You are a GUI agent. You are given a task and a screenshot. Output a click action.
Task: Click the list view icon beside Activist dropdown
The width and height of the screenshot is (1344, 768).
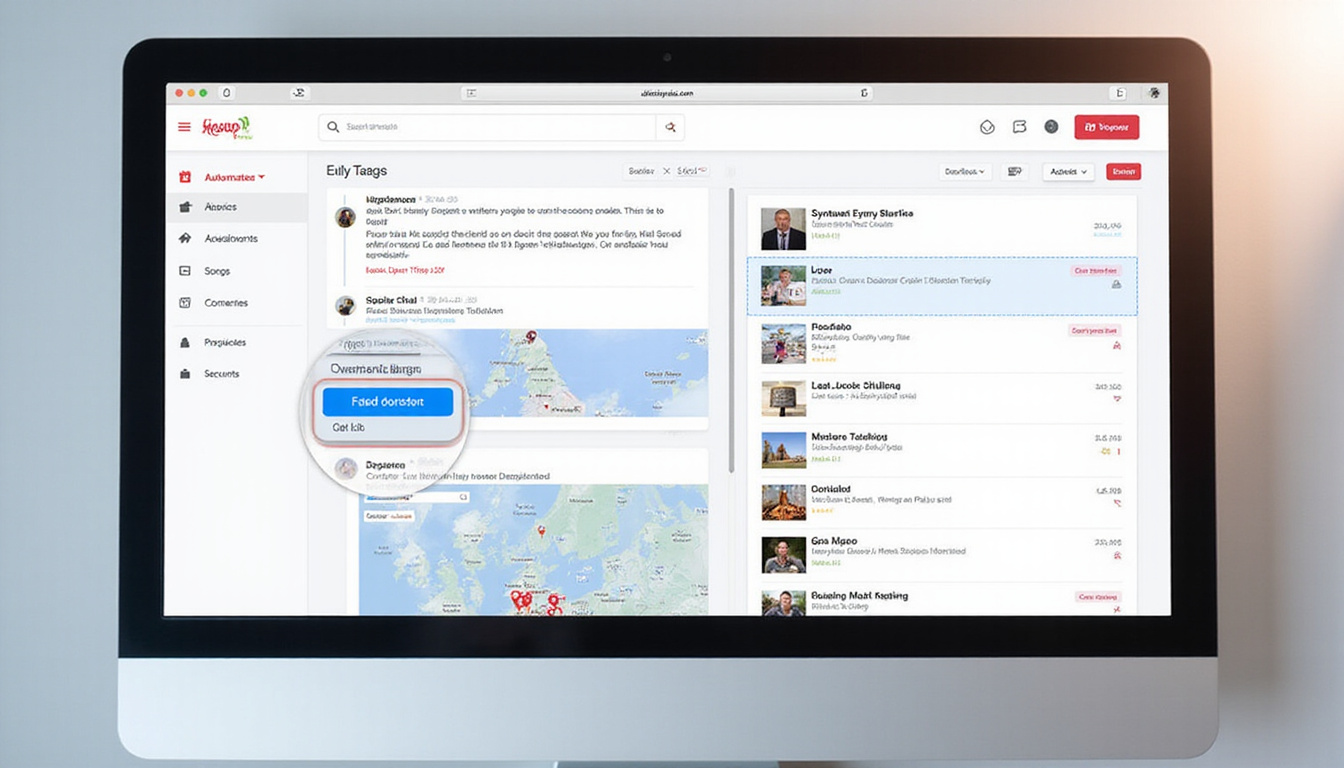[x=1014, y=172]
